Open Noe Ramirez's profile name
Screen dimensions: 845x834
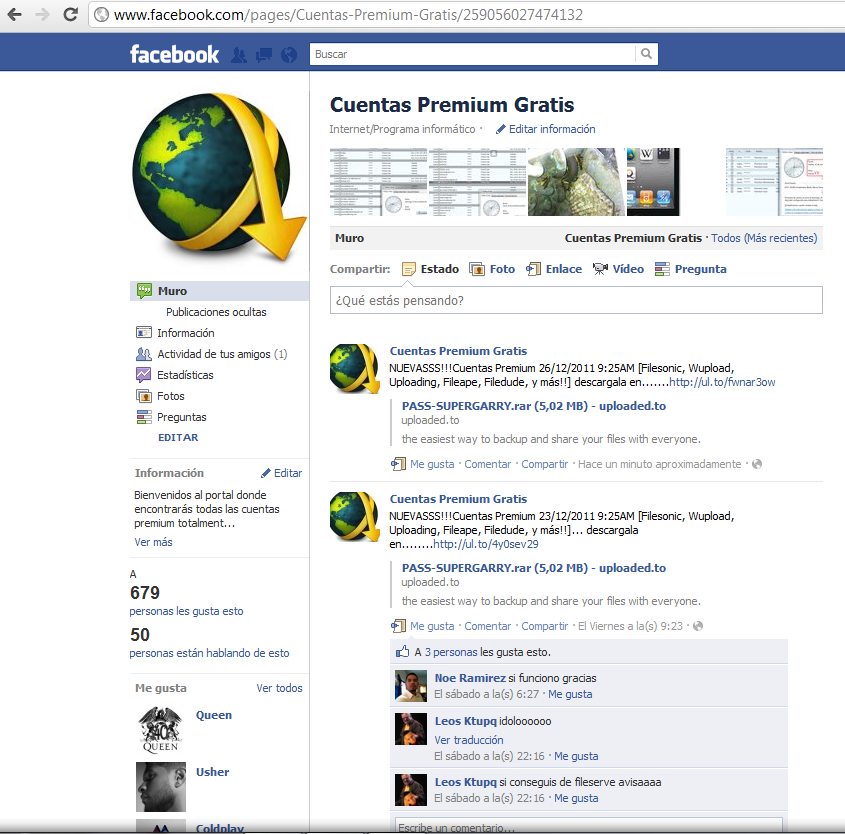470,678
